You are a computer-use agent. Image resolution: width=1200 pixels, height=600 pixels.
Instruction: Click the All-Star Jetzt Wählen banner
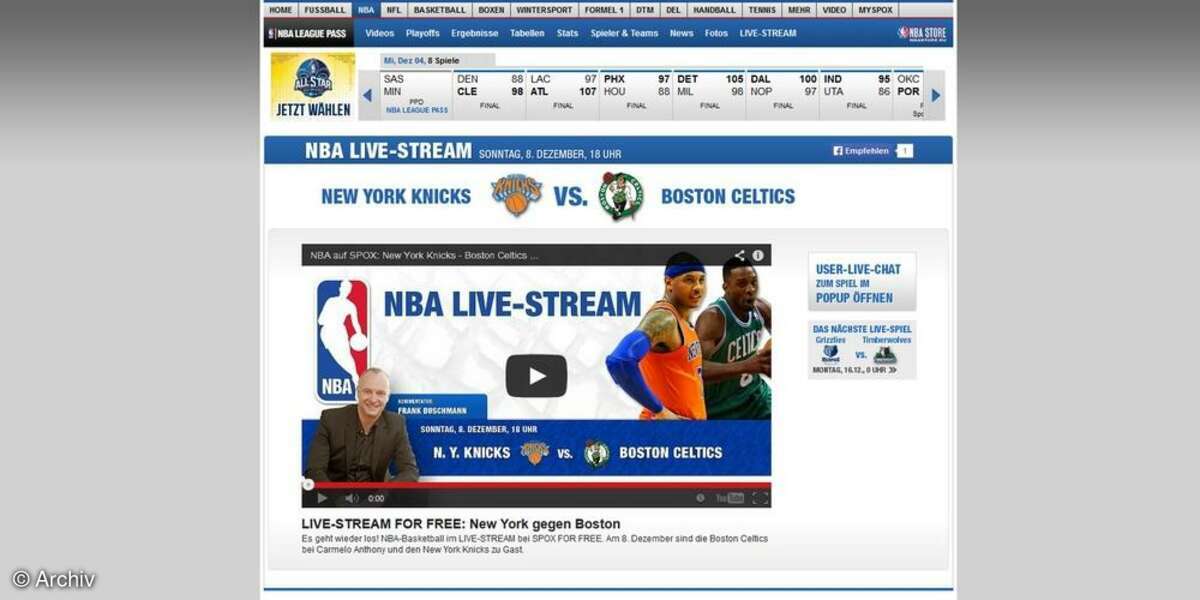click(312, 85)
